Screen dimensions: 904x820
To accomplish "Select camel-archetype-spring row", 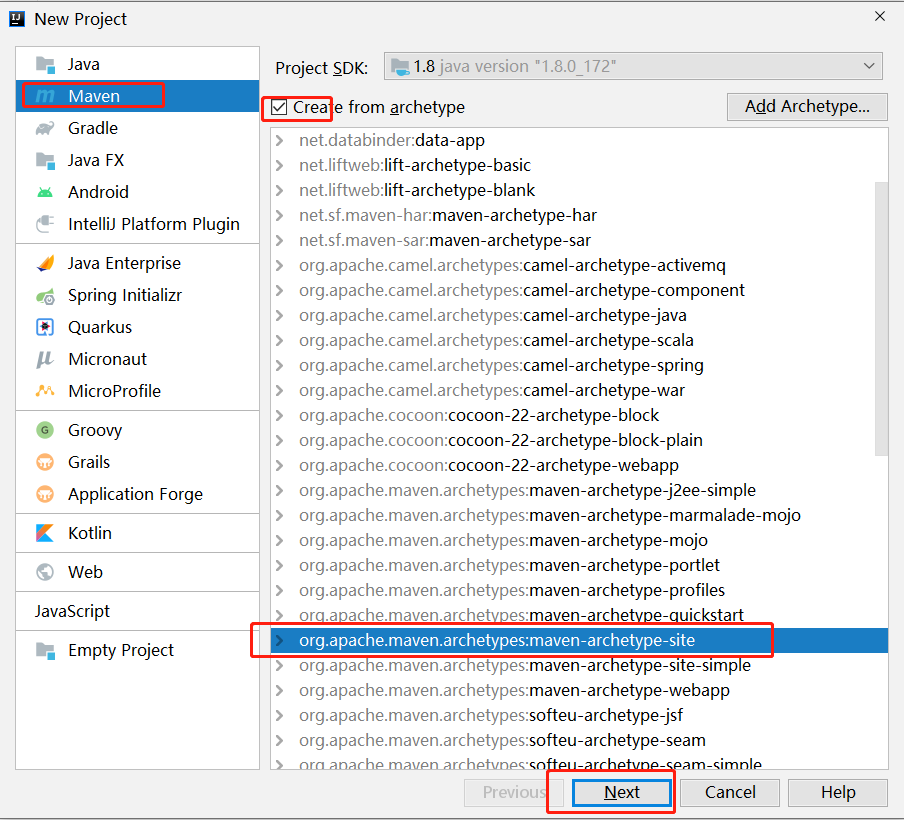I will pos(579,366).
